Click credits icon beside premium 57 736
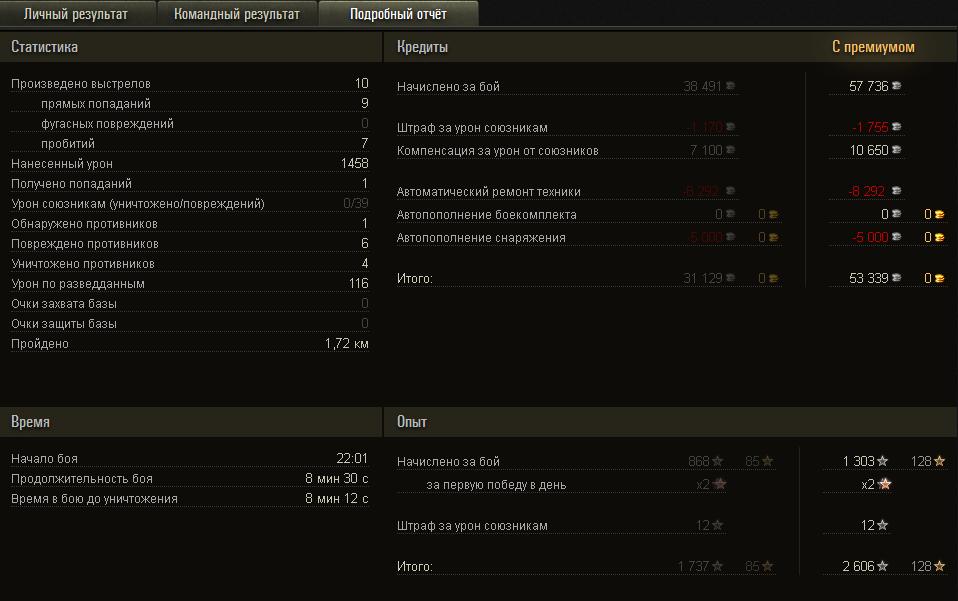Screen dimensions: 958x601 click(x=896, y=86)
